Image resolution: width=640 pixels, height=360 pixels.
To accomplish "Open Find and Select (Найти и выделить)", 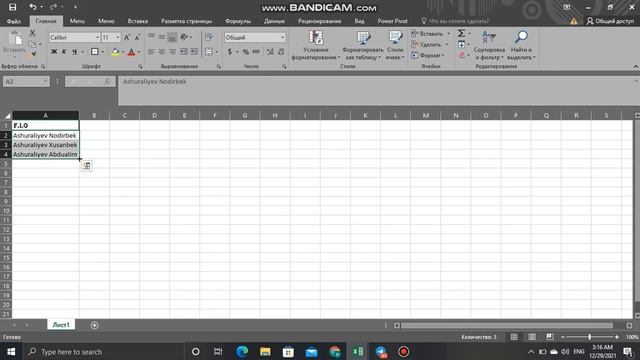I will click(x=521, y=46).
